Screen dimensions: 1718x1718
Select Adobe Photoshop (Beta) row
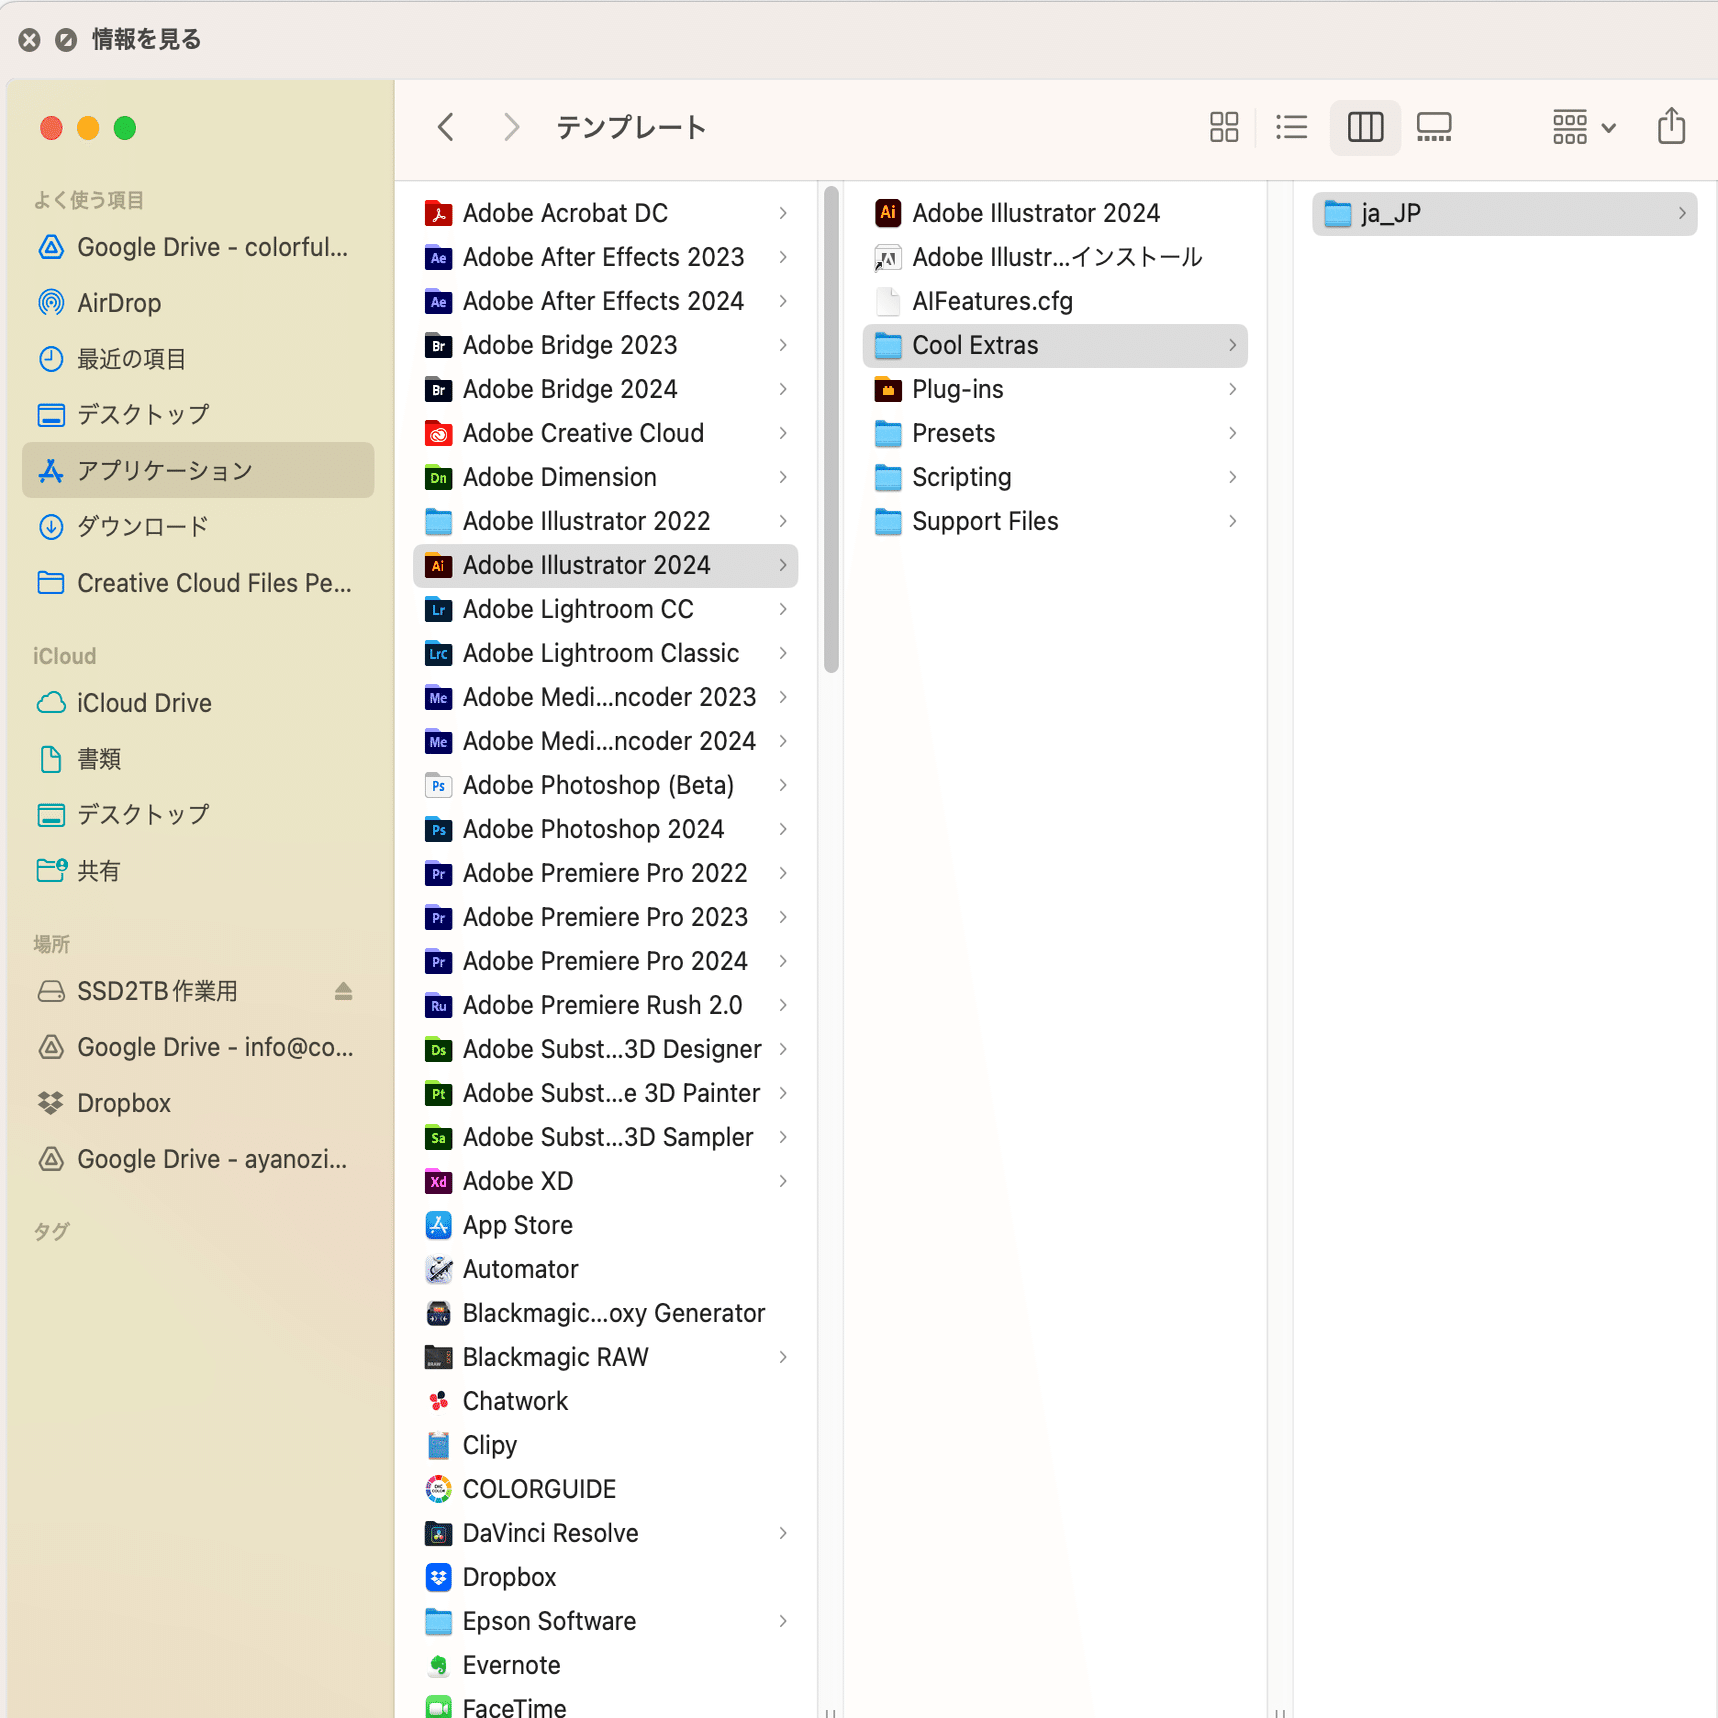605,785
